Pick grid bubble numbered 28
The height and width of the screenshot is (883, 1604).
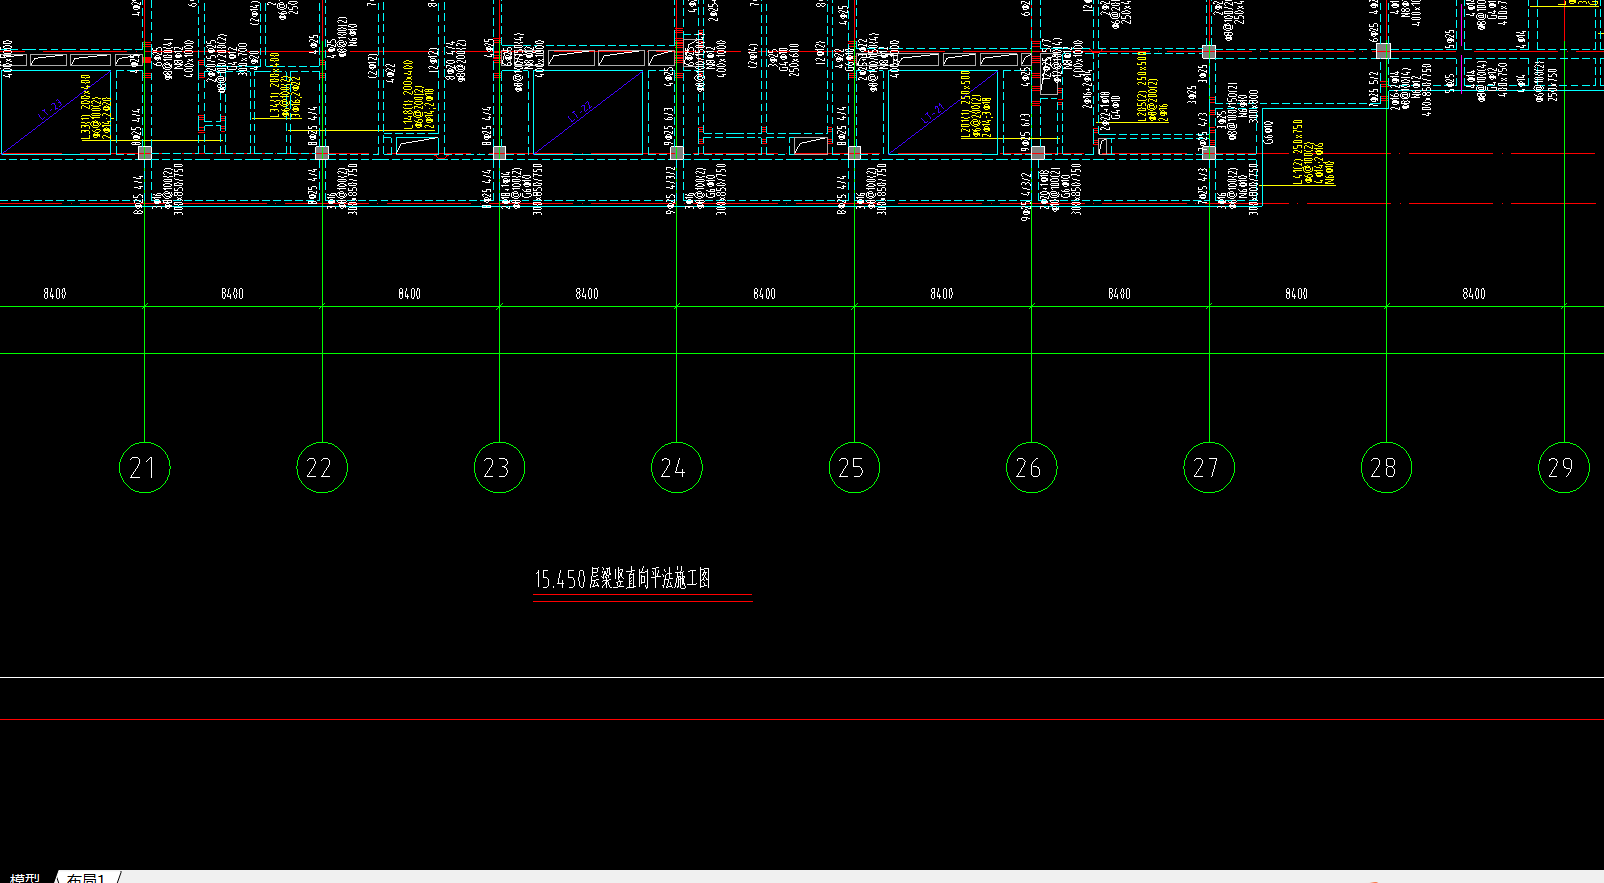pos(1386,467)
